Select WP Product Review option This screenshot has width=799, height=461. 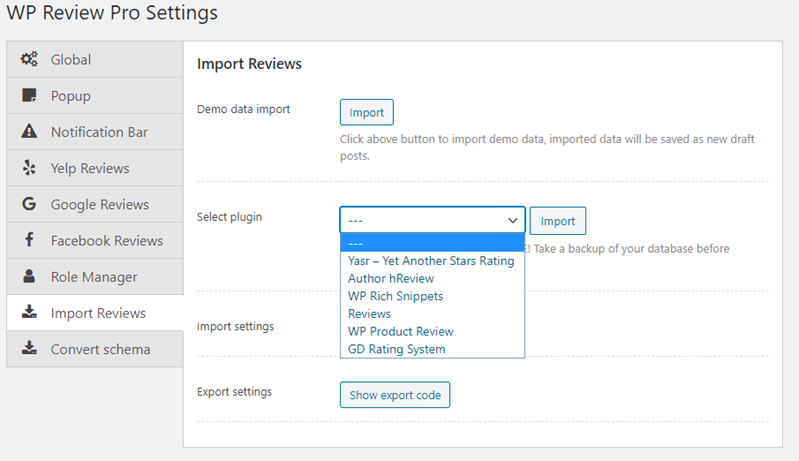(x=432, y=331)
